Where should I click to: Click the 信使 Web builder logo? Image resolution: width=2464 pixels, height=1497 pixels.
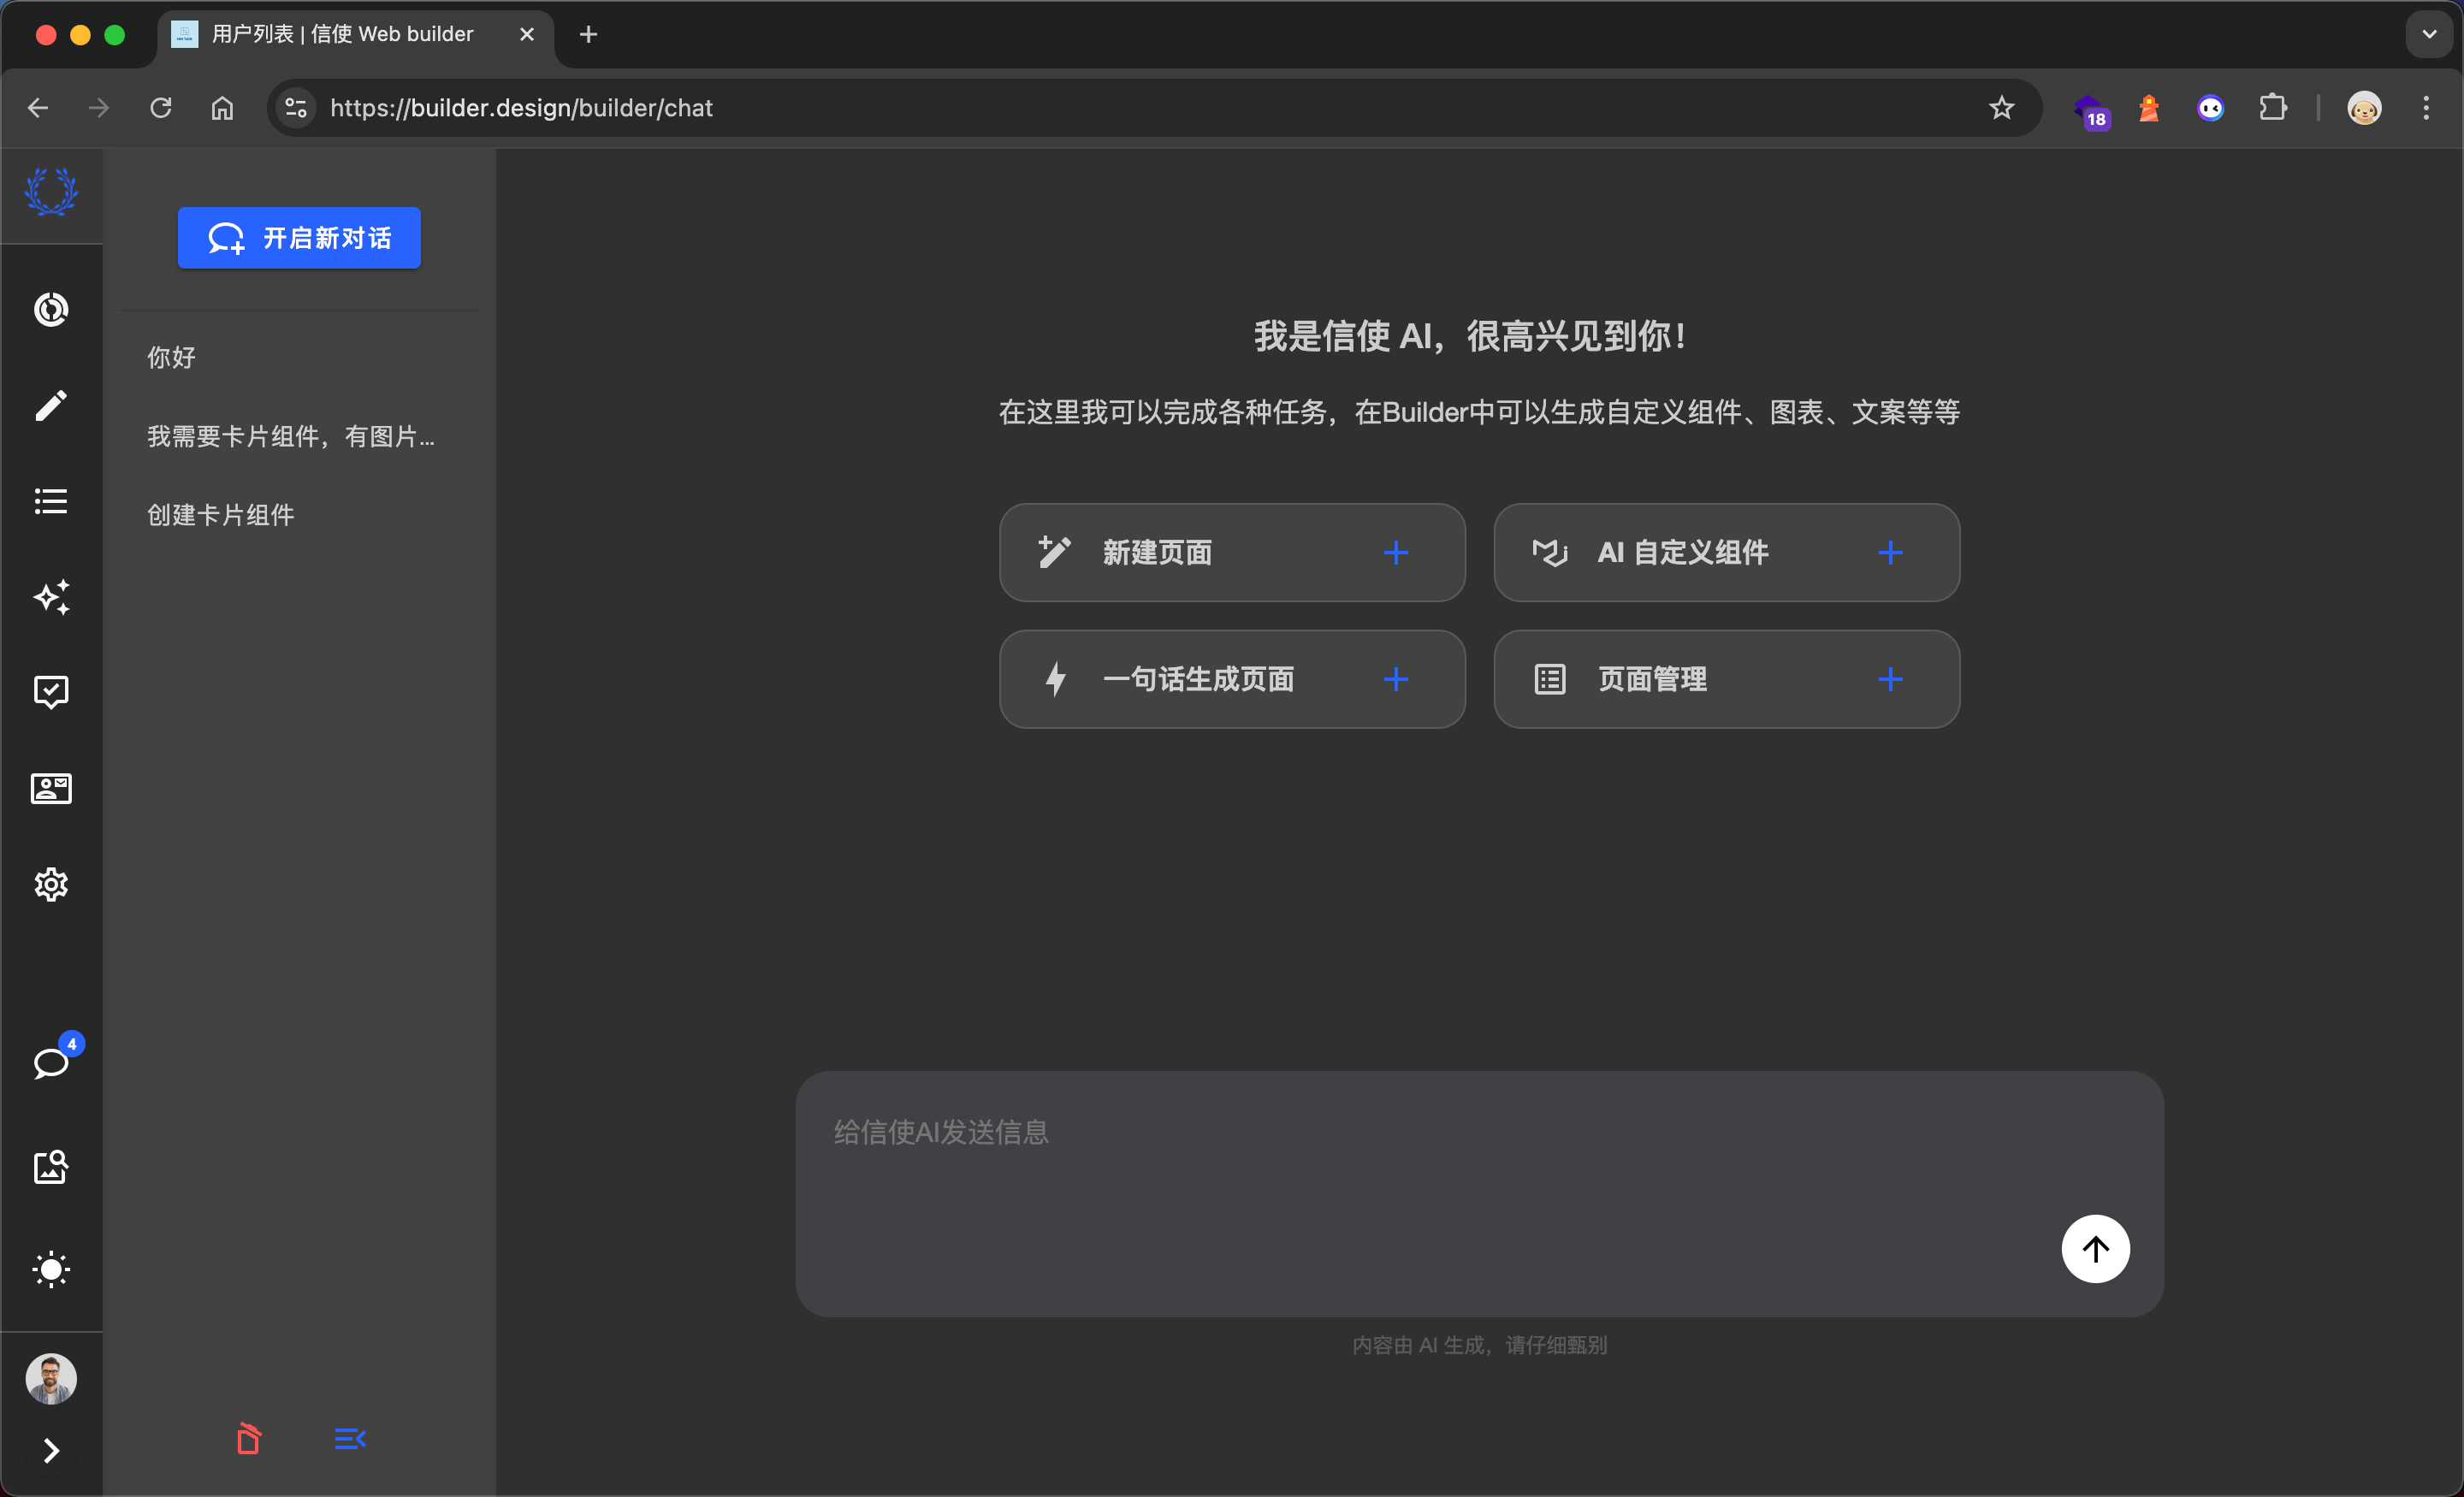(51, 192)
